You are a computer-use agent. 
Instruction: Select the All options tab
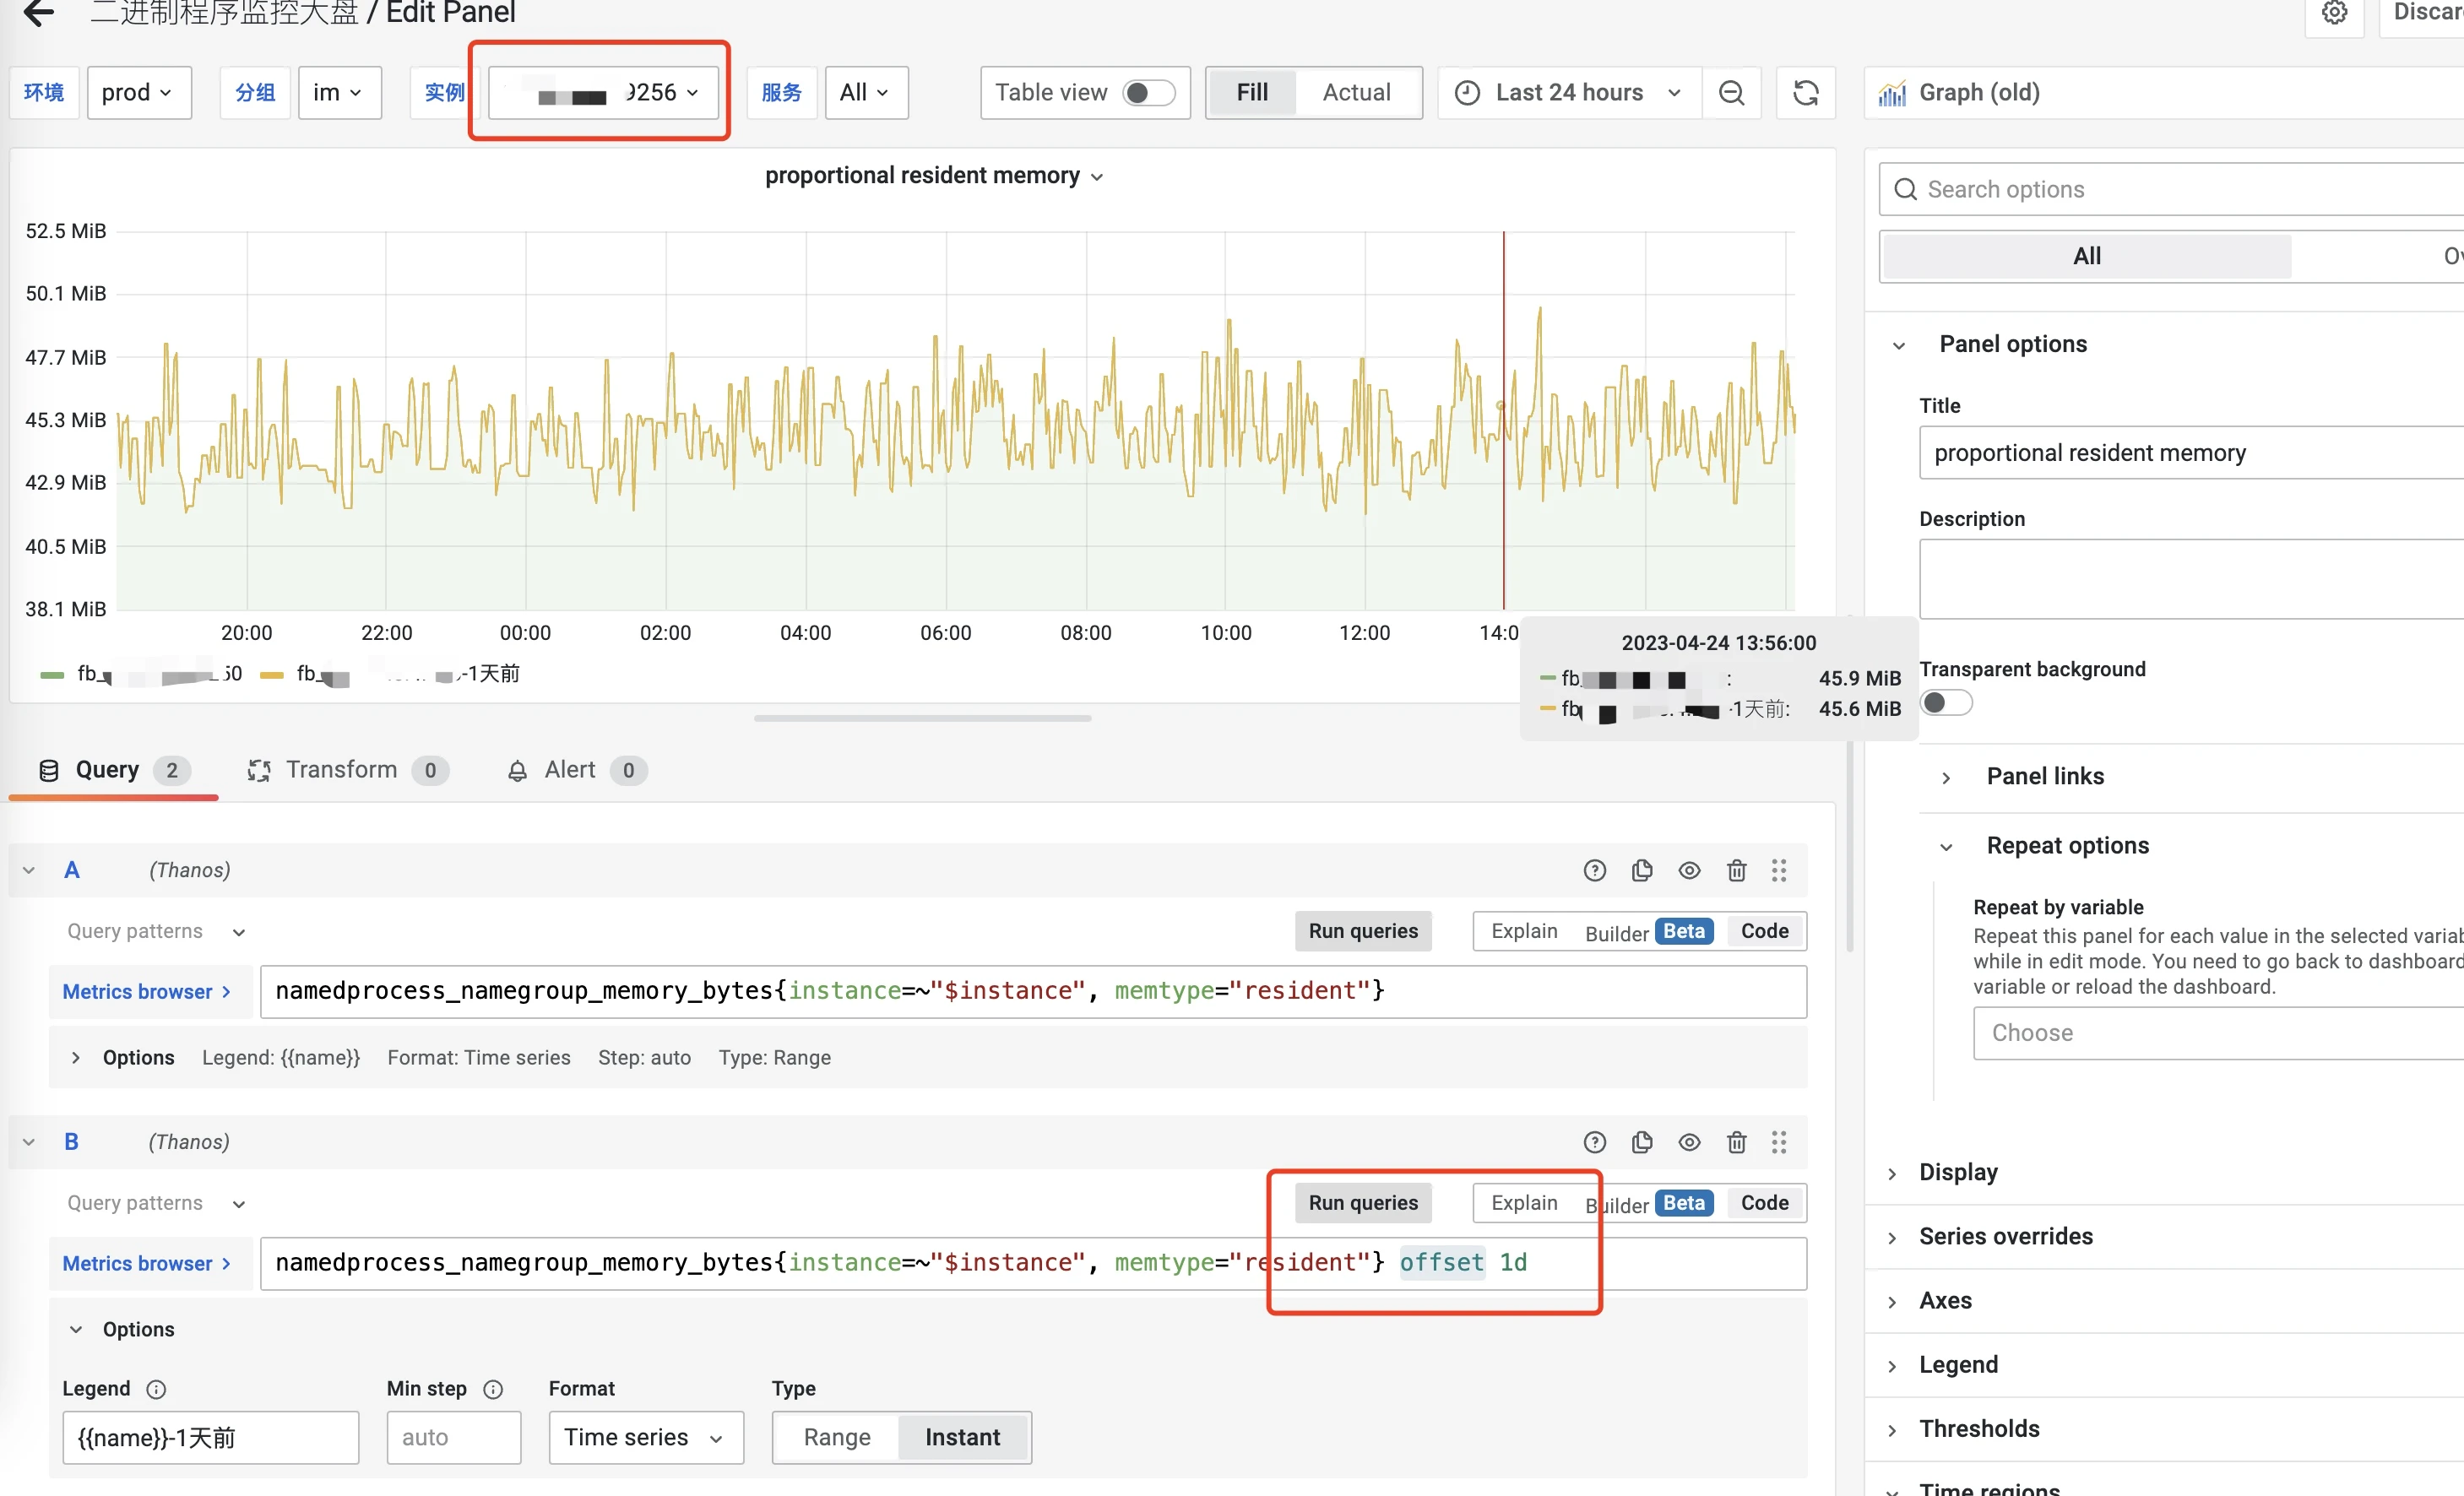coord(2086,256)
